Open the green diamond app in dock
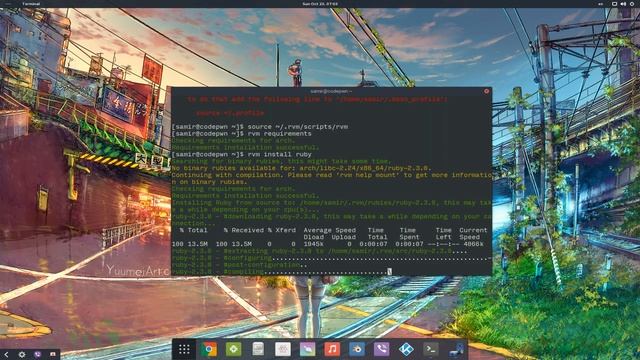Screen dimensions: 640x360 (x=233, y=349)
